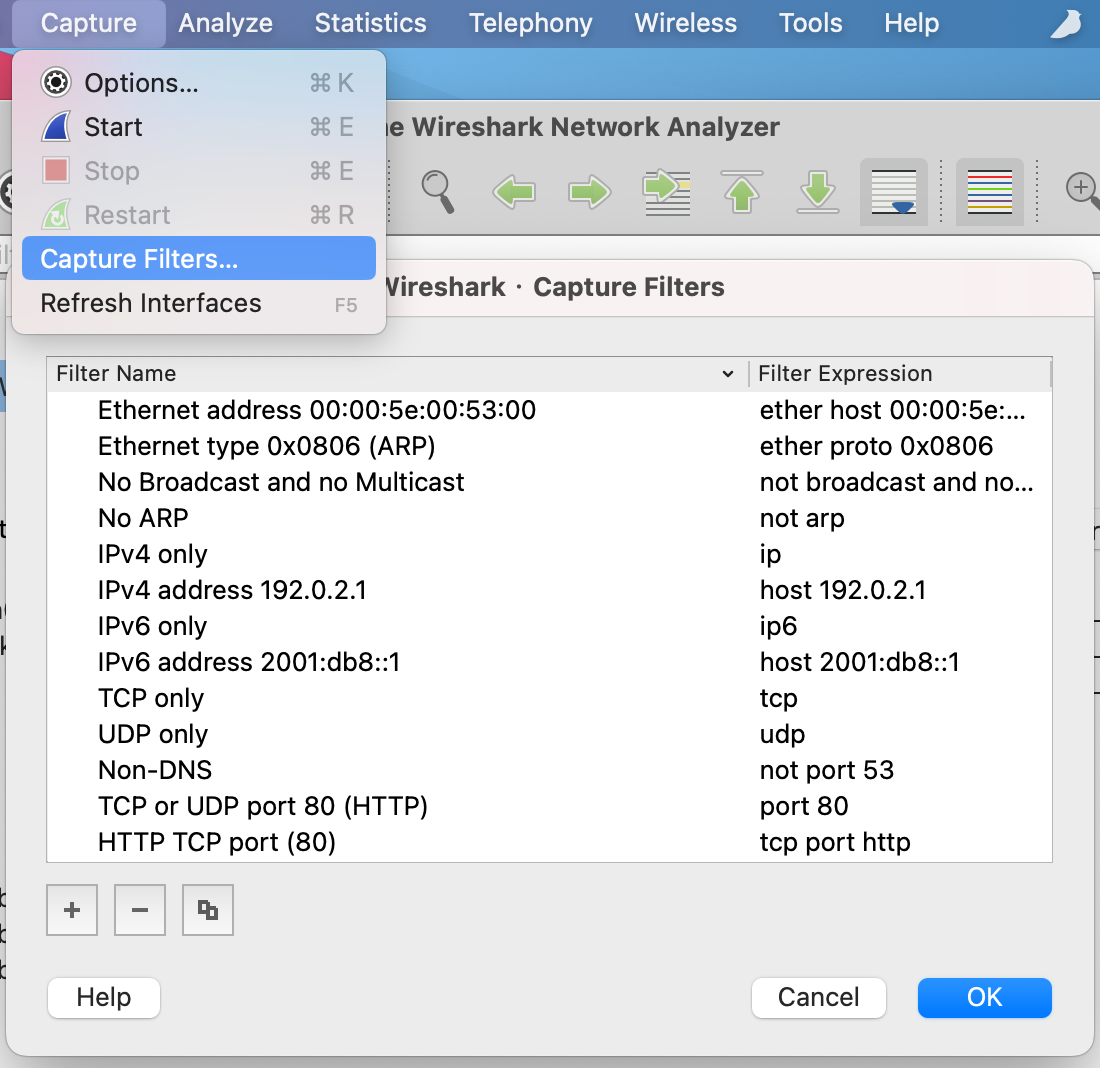Screen dimensions: 1100x1068
Task: Open the Telephony menu
Action: tap(530, 23)
